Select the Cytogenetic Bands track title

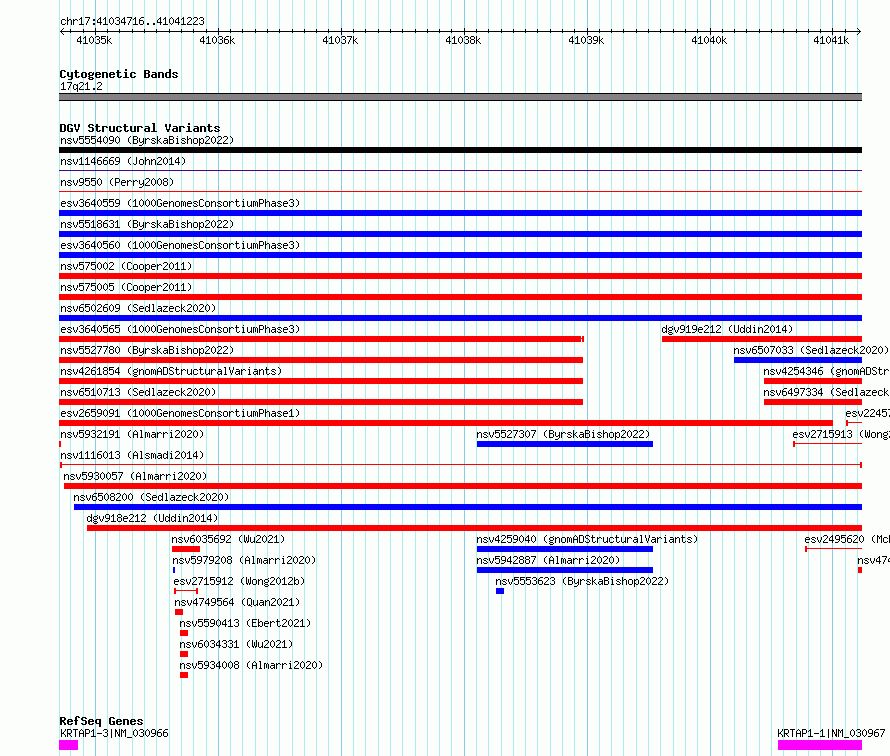119,74
